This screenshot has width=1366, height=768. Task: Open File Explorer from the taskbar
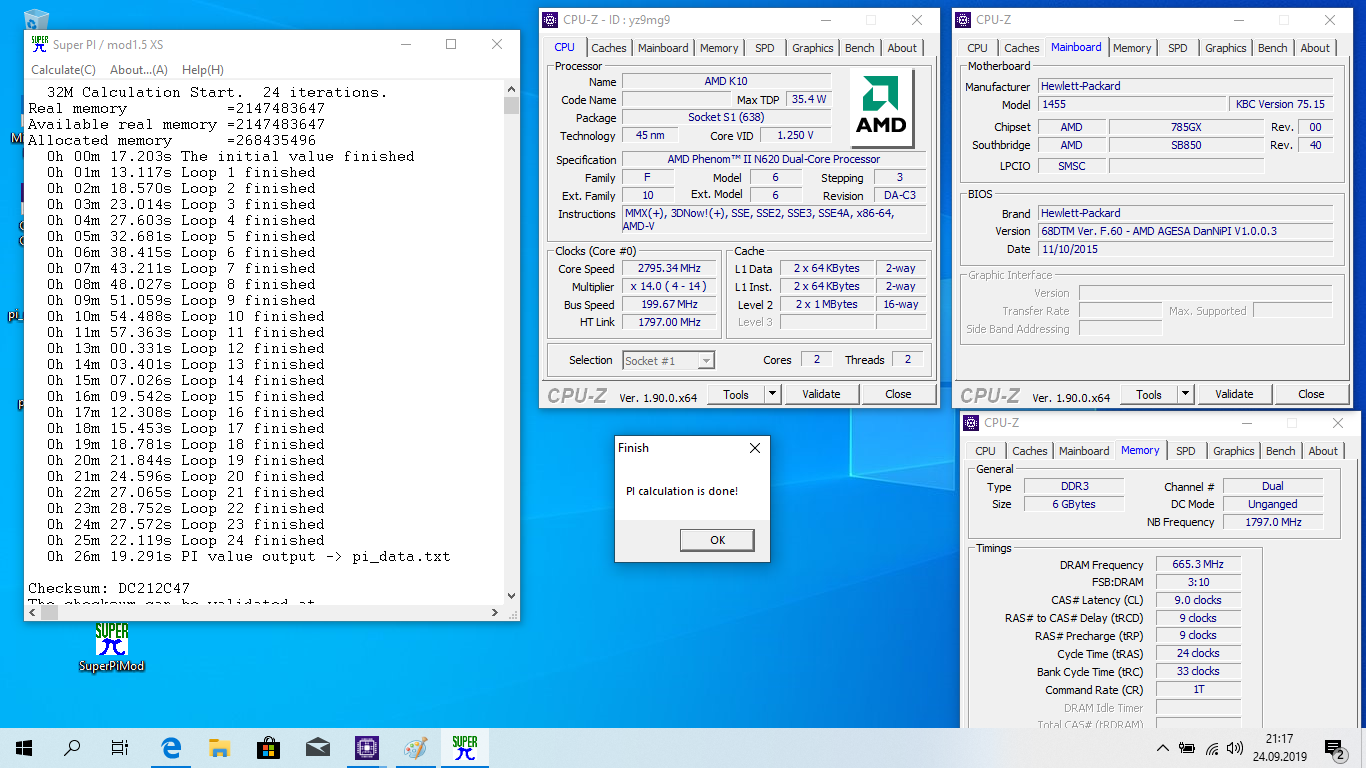(x=220, y=747)
